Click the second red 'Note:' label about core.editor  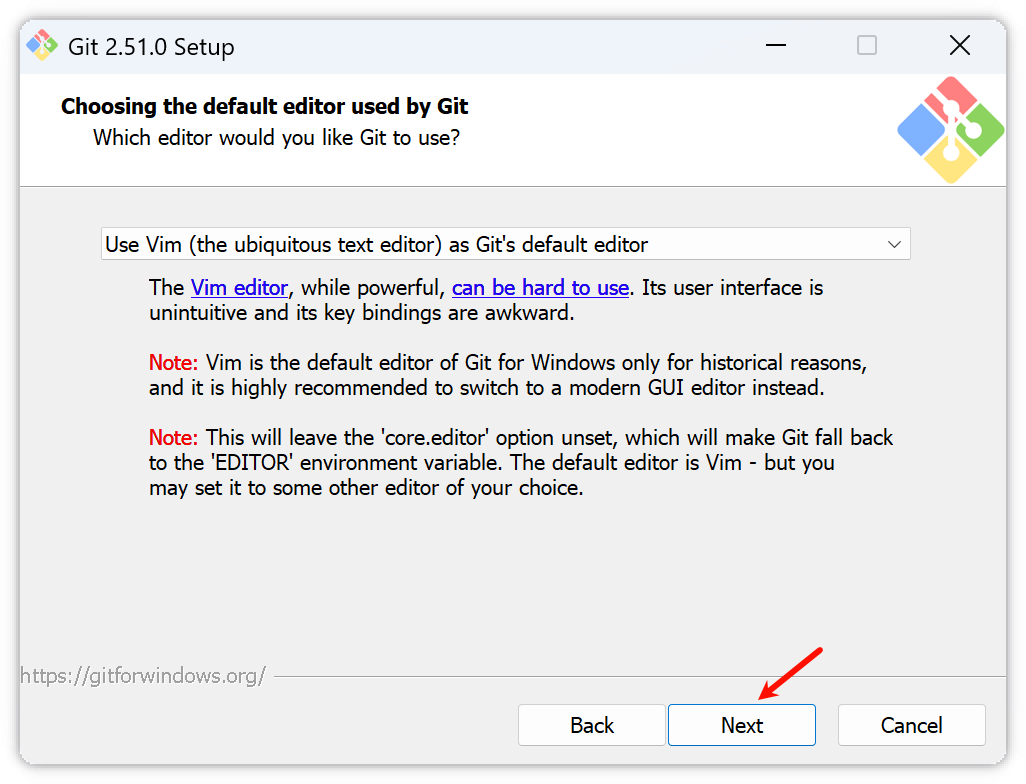(x=174, y=438)
